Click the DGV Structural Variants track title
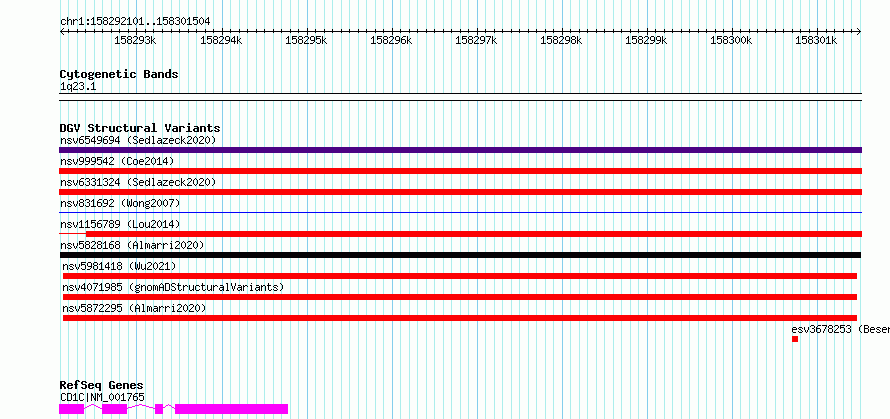Viewport: 890px width, 419px height. (140, 128)
